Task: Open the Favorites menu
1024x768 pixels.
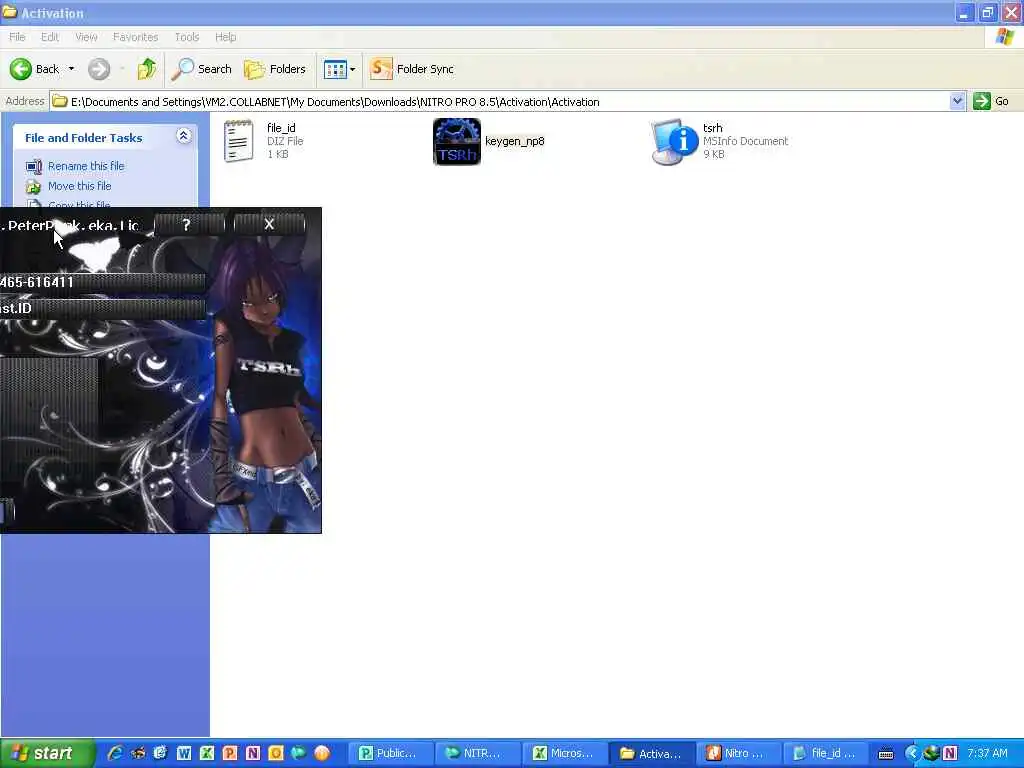Action: 135,37
